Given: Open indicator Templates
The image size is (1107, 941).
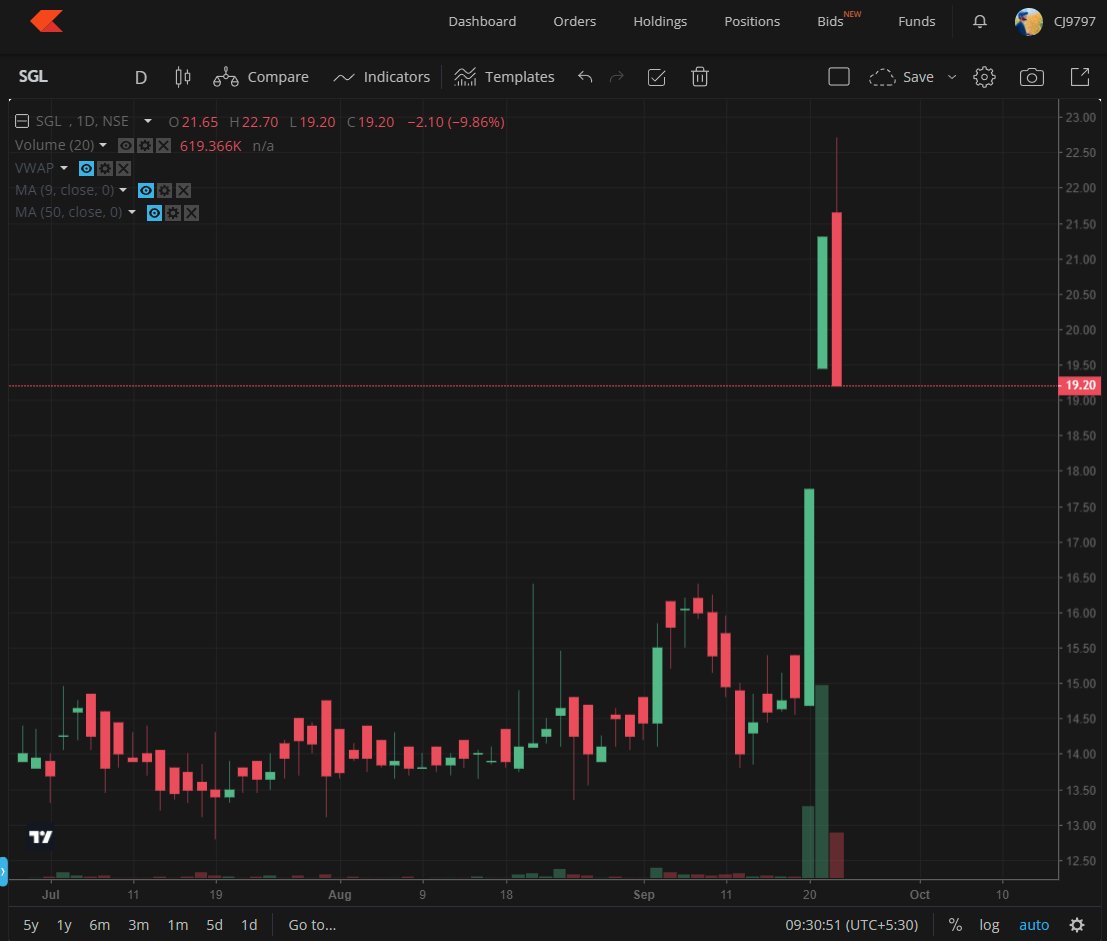Looking at the screenshot, I should pyautogui.click(x=504, y=76).
